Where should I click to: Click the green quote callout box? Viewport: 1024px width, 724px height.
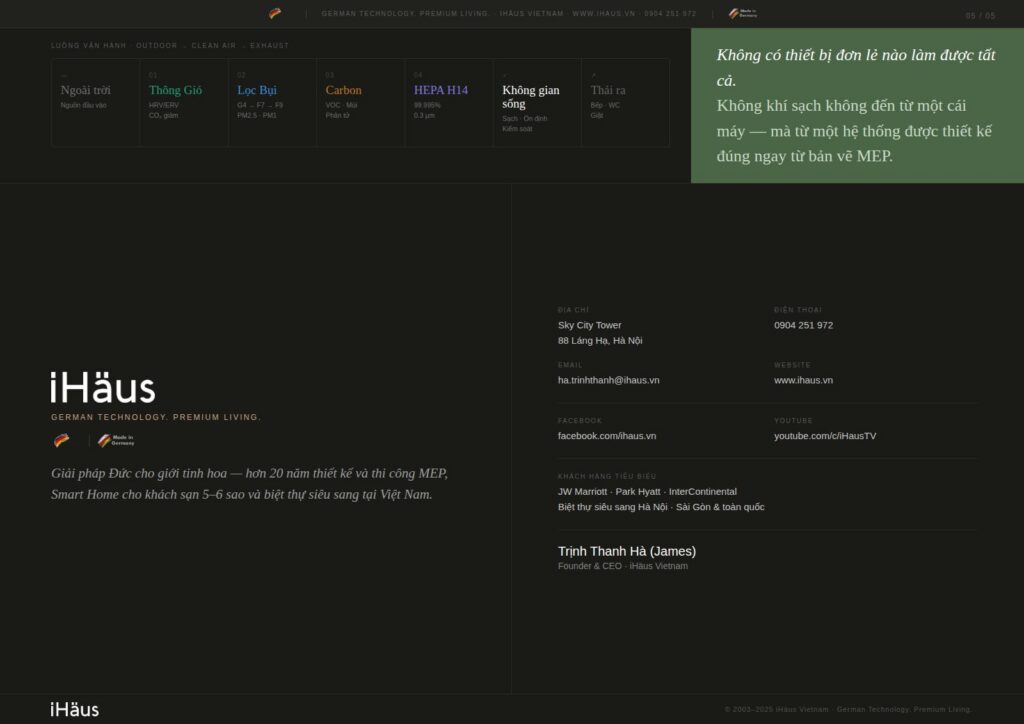point(857,105)
